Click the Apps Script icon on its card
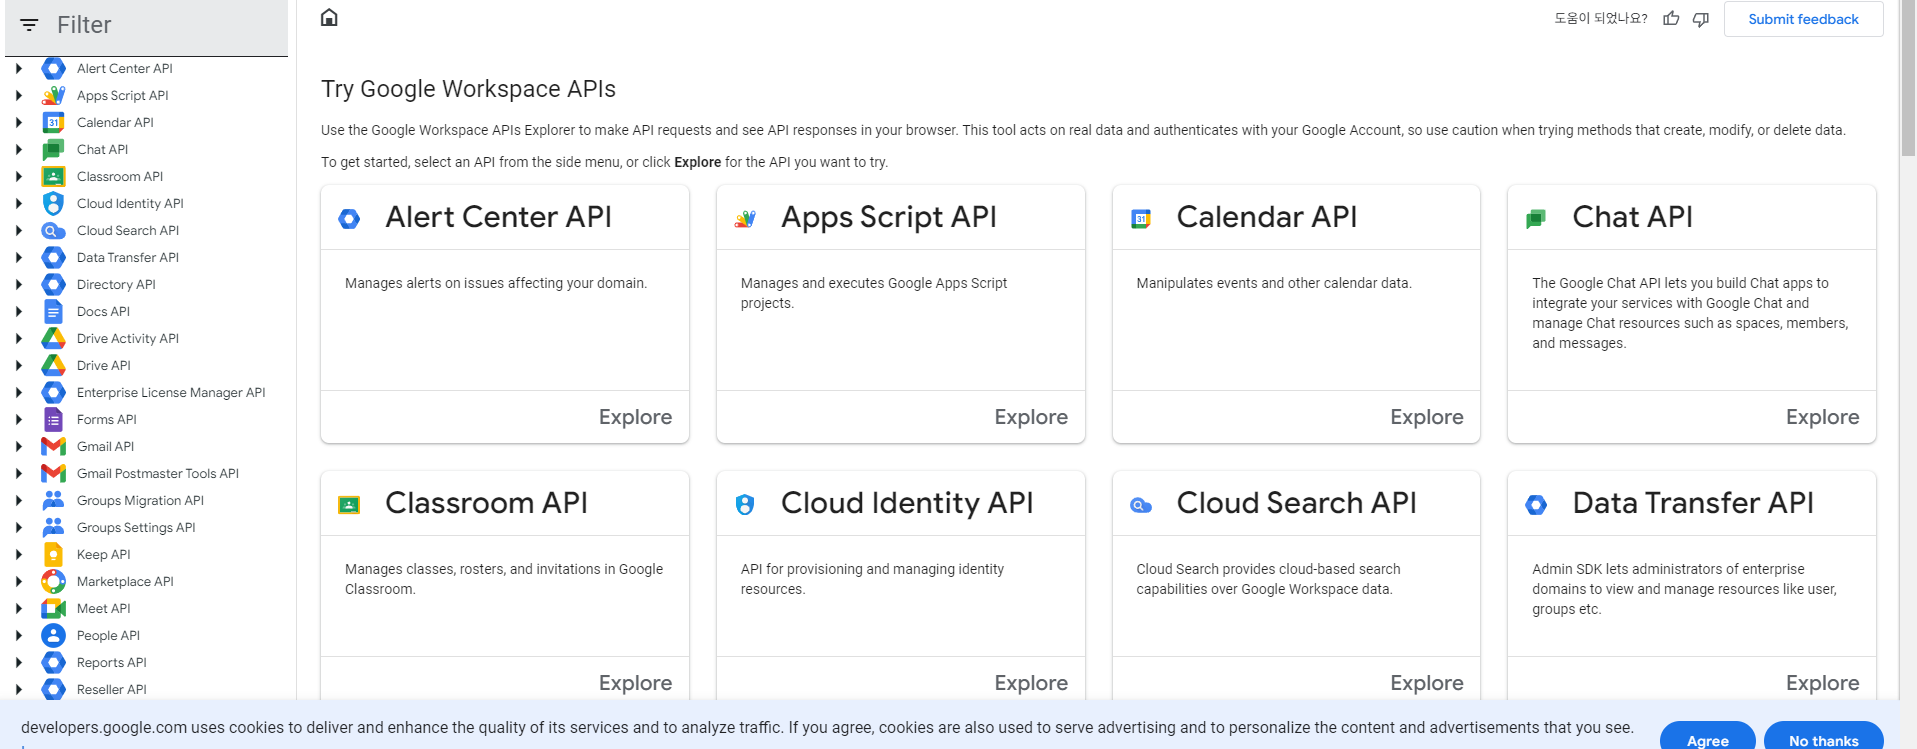The height and width of the screenshot is (749, 1917). coord(745,219)
